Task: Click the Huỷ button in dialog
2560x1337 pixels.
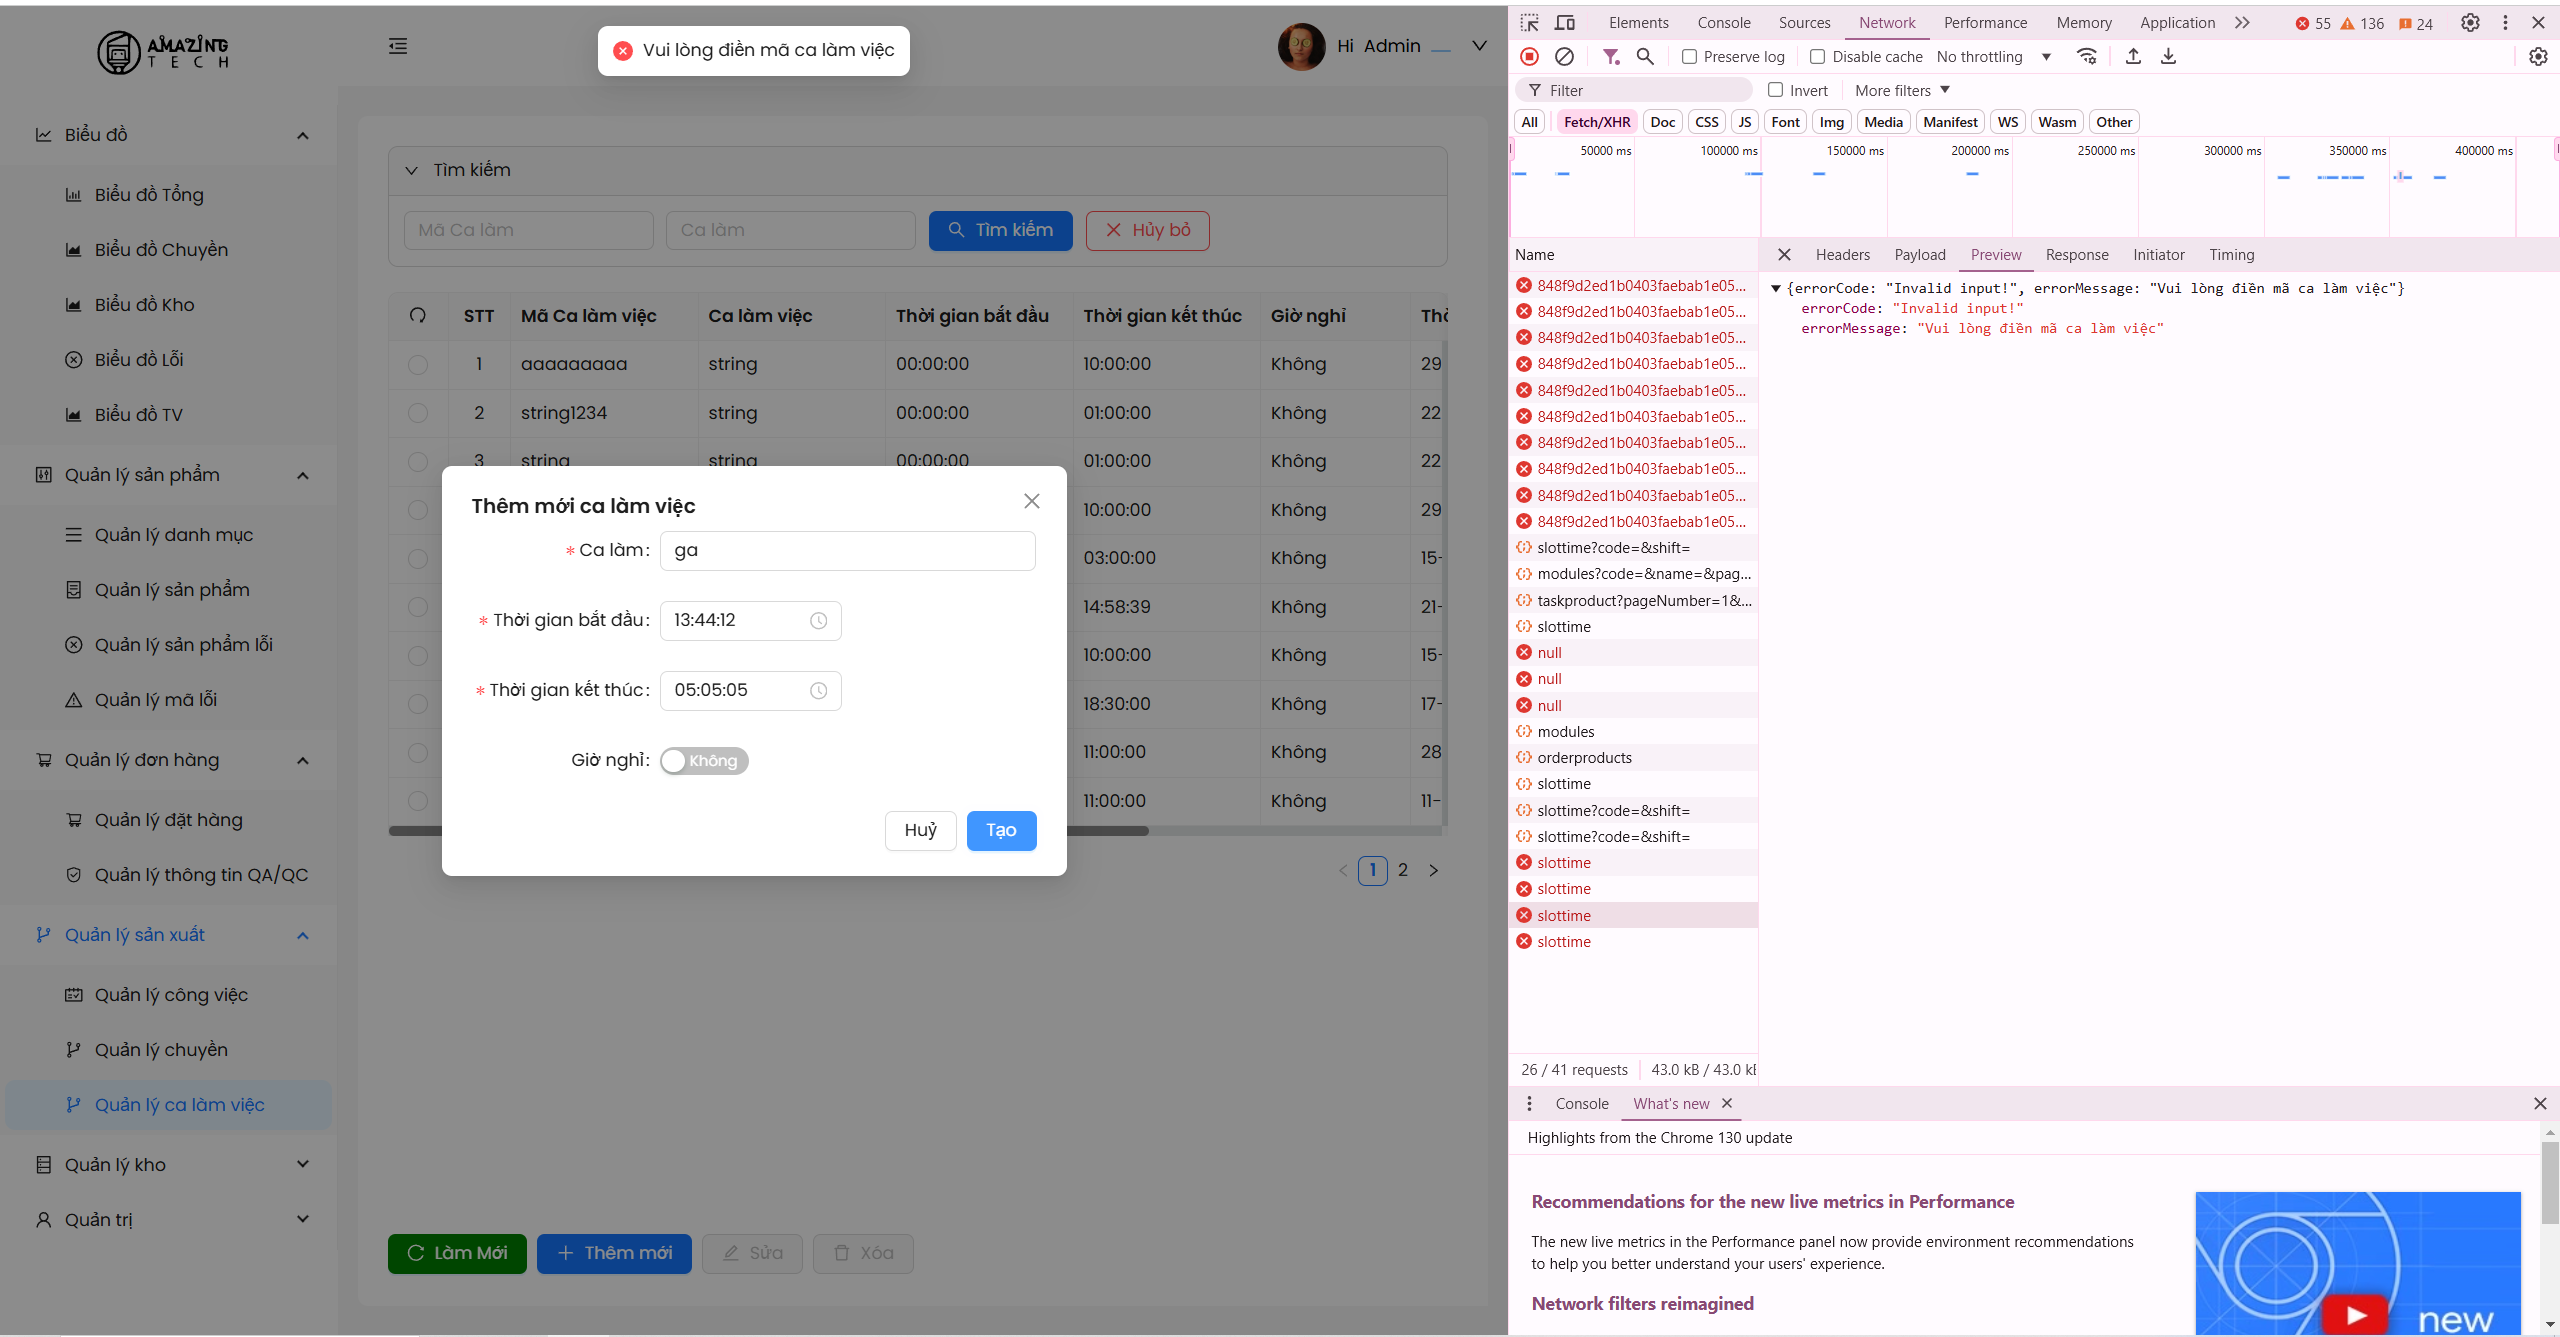Action: [x=920, y=831]
